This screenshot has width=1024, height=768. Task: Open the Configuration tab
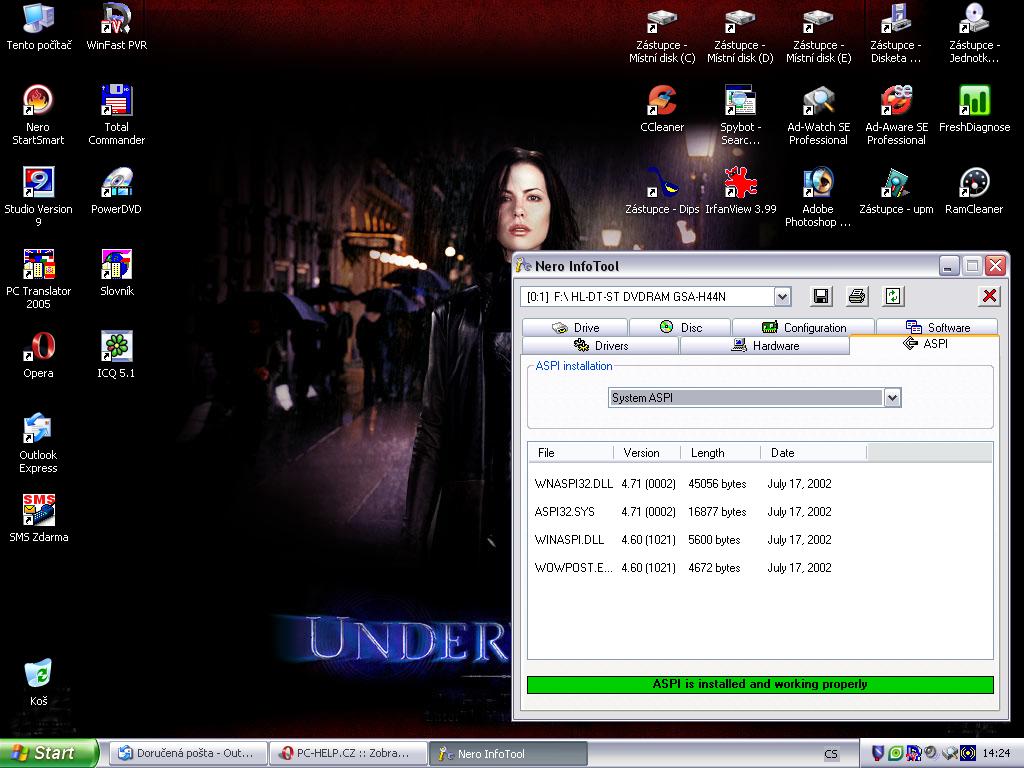tap(803, 327)
